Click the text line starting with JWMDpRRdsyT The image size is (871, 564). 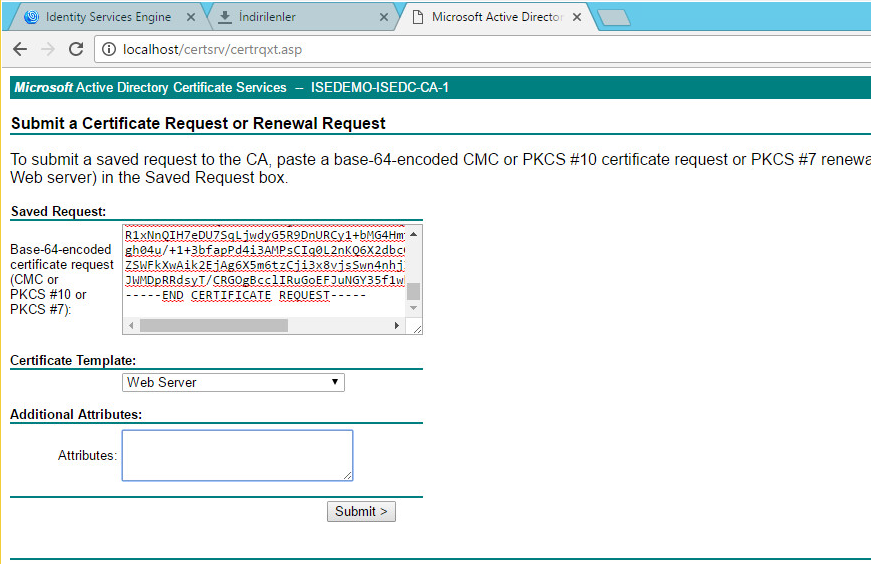click(265, 280)
